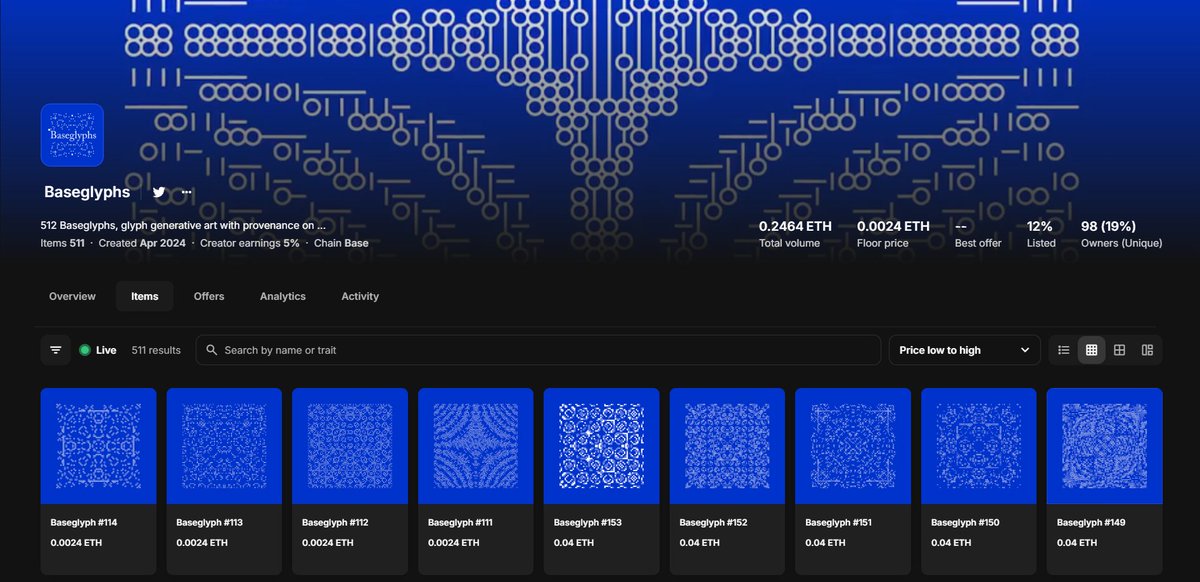Click the Baseglyphs collection name heading

click(x=87, y=192)
